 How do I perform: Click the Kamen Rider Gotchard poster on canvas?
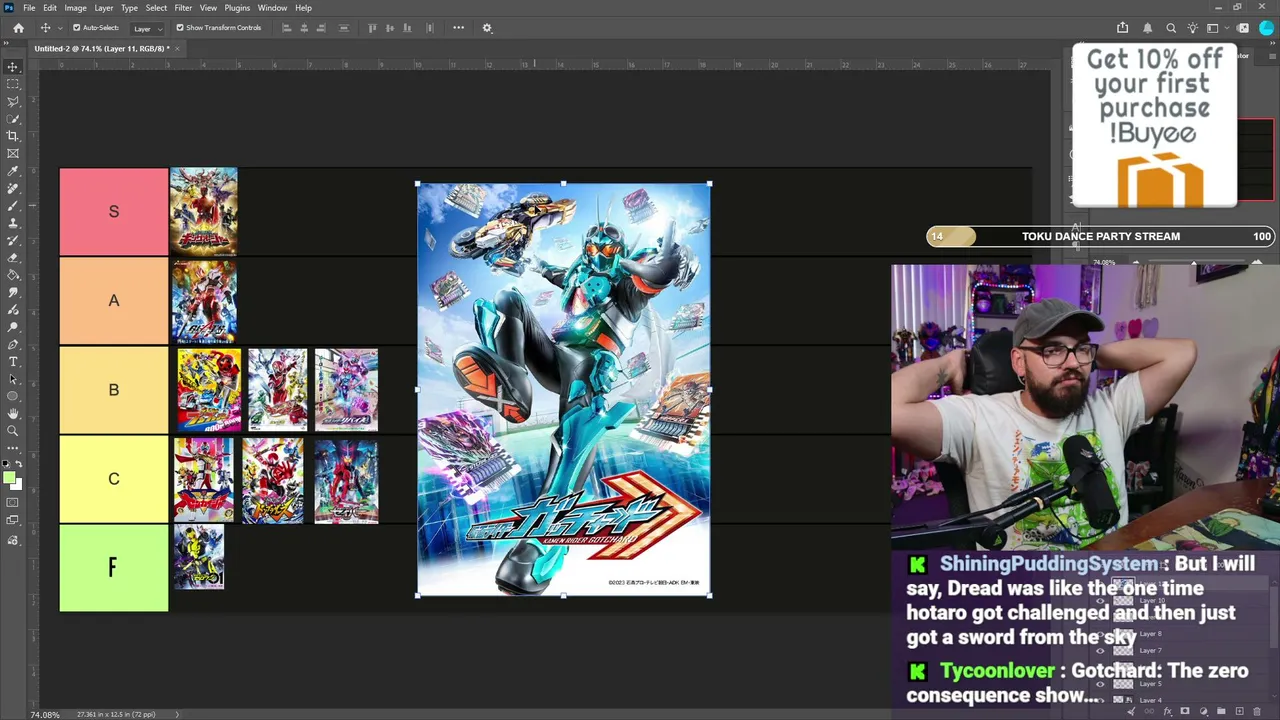pos(564,390)
